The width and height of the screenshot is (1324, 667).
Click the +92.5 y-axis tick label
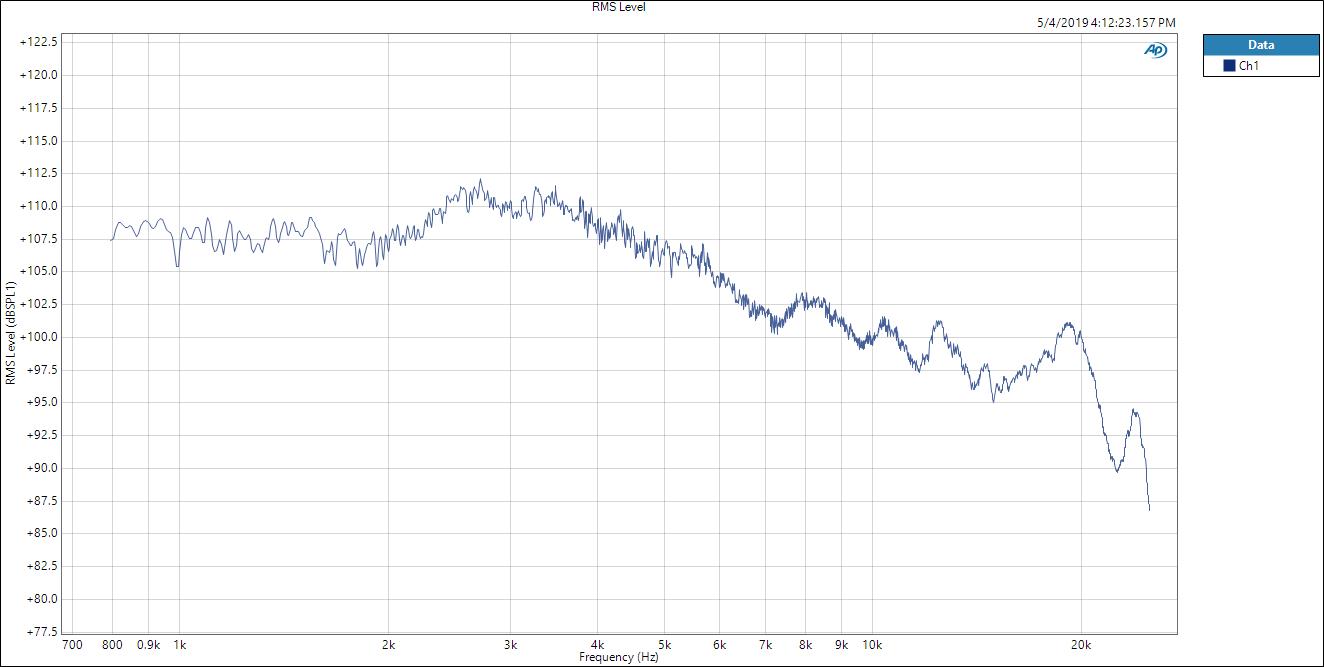tap(42, 435)
